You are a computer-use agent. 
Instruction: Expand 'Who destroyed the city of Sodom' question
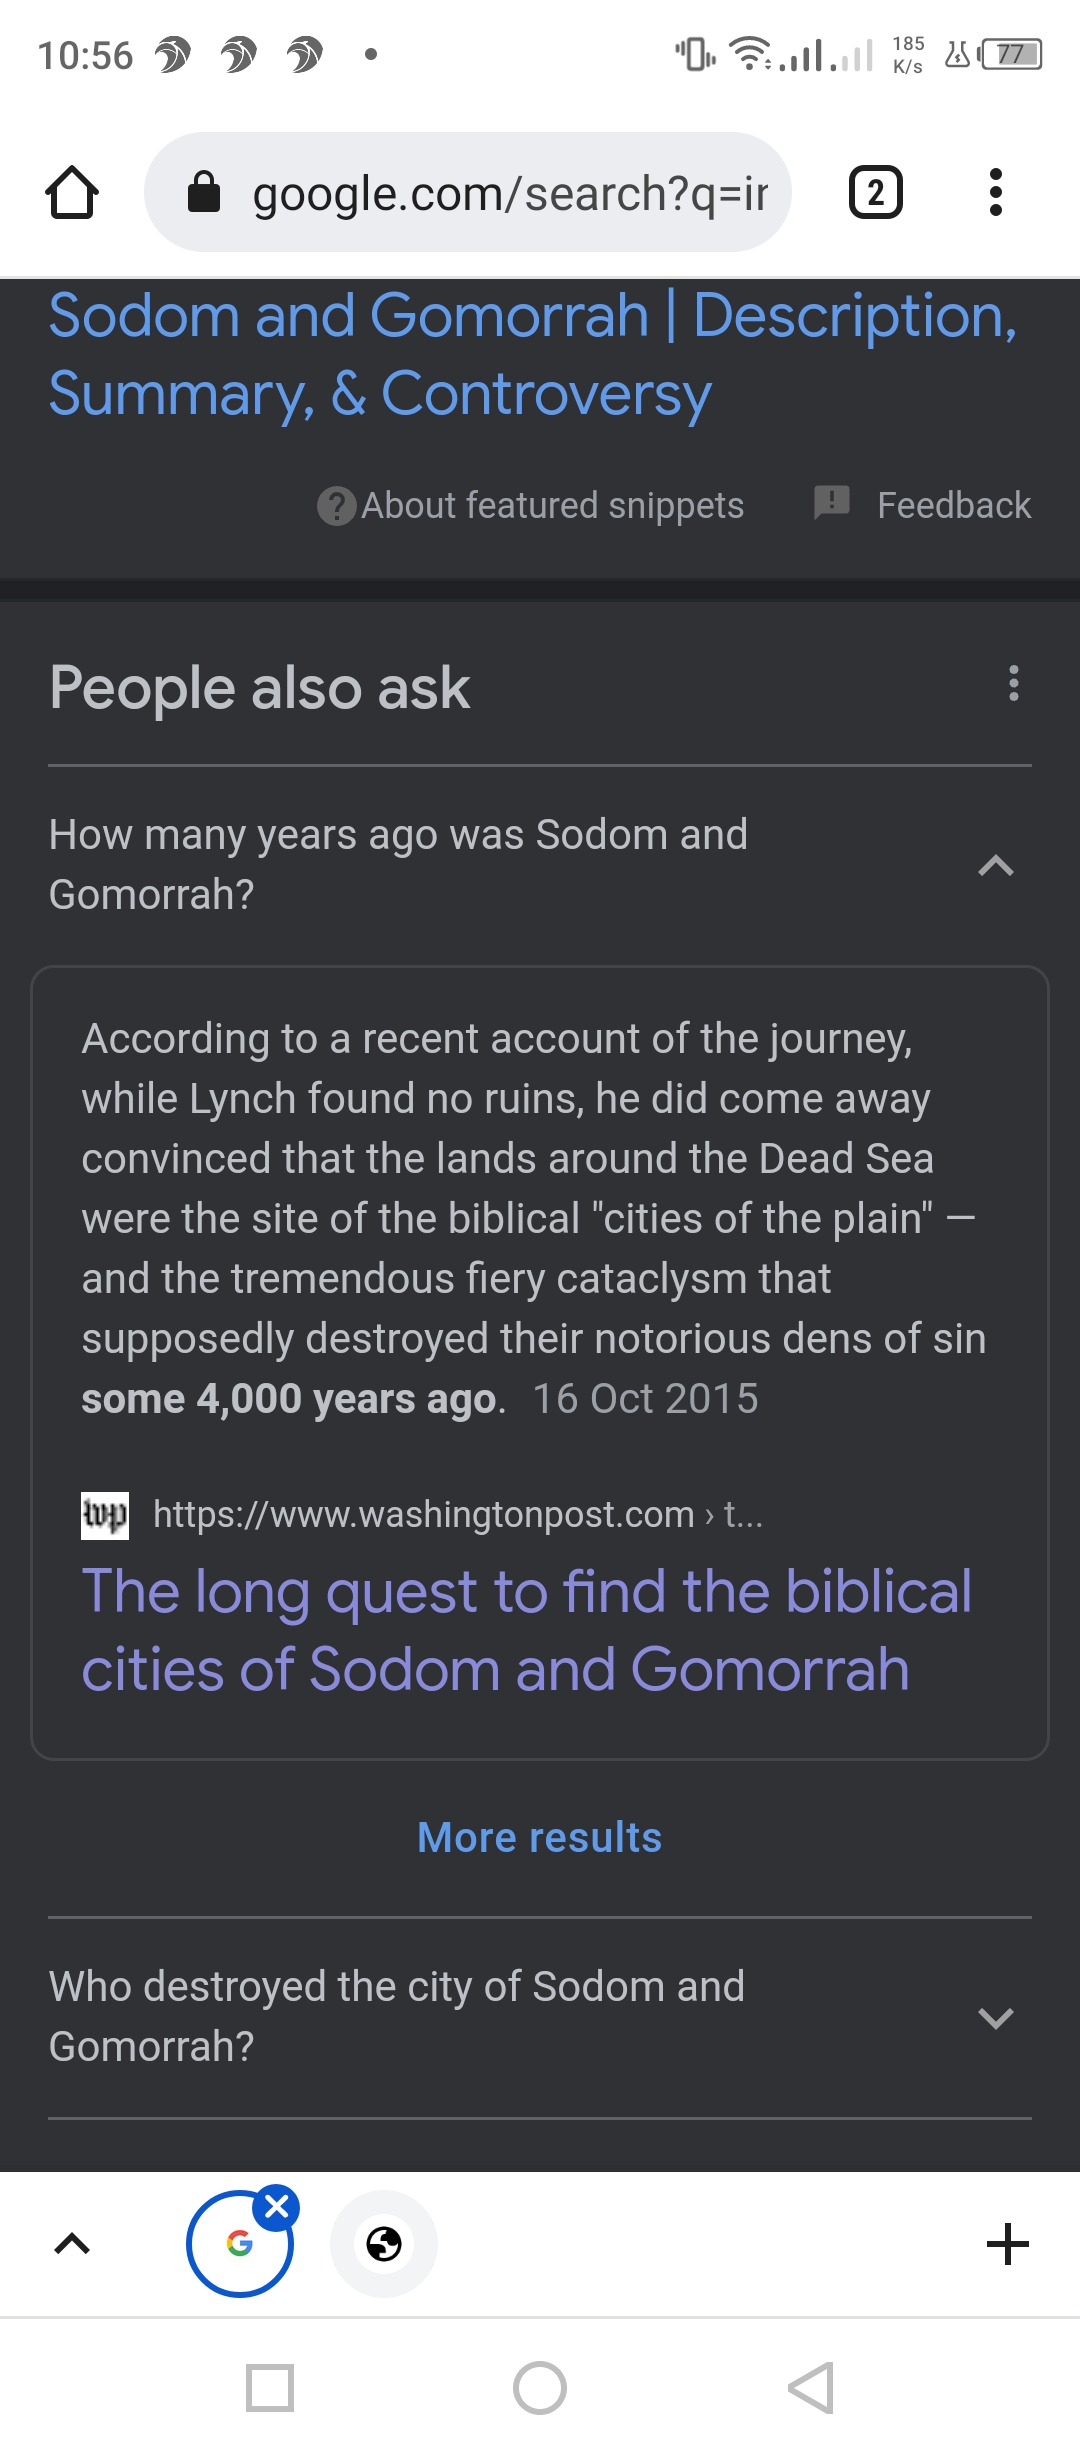(x=995, y=2017)
